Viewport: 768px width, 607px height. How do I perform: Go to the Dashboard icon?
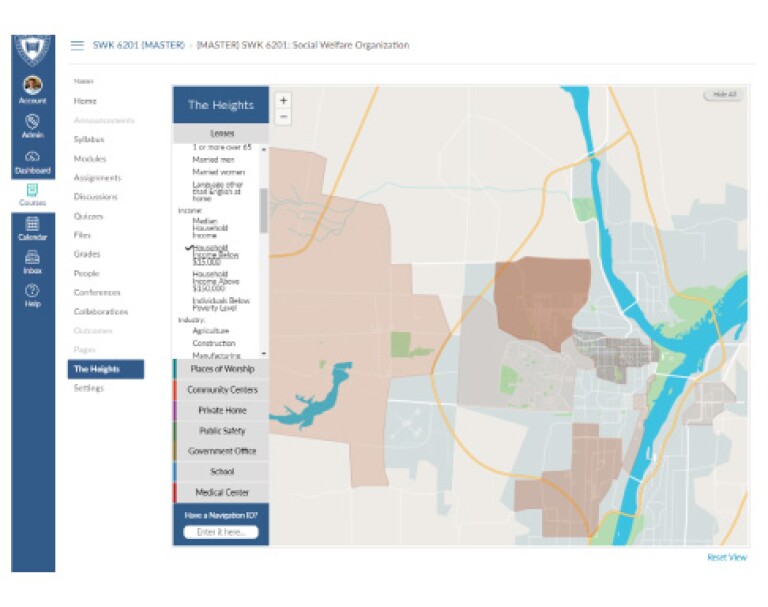coord(32,157)
